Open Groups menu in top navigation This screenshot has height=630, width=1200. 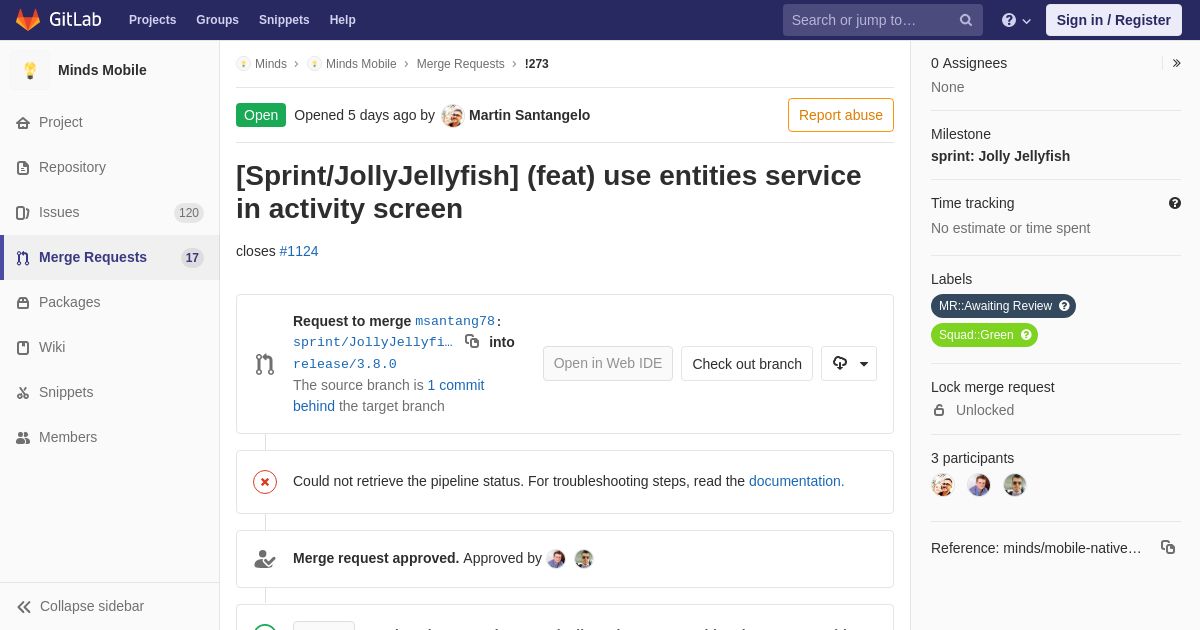point(217,20)
